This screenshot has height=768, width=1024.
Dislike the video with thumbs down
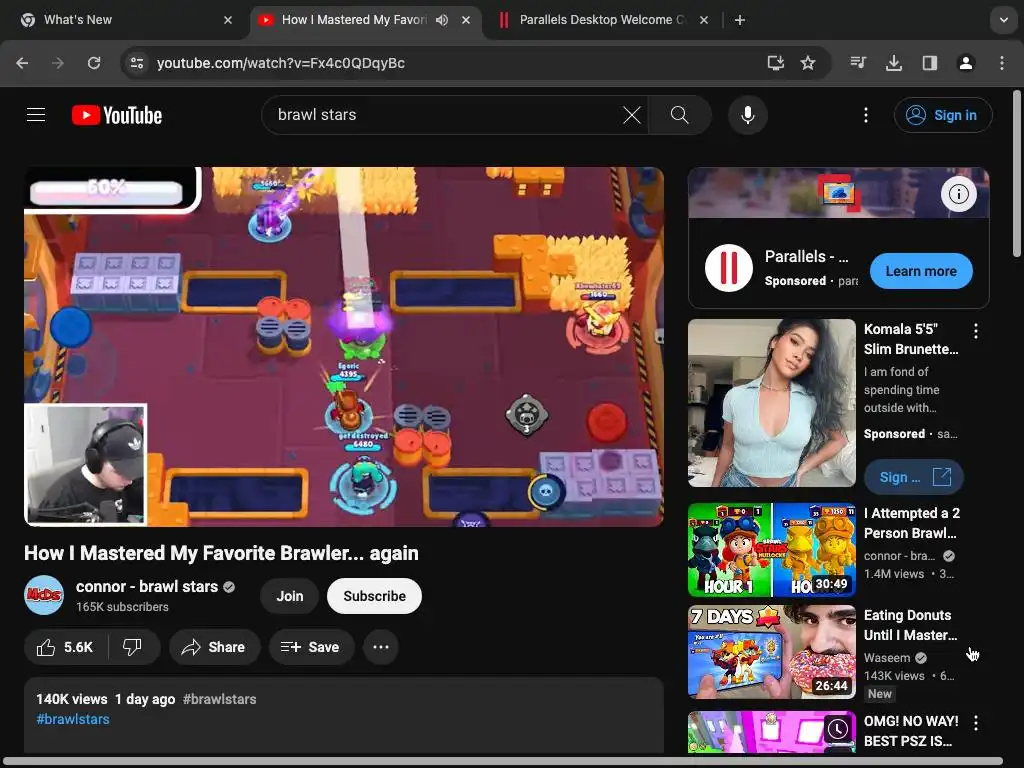coord(133,647)
